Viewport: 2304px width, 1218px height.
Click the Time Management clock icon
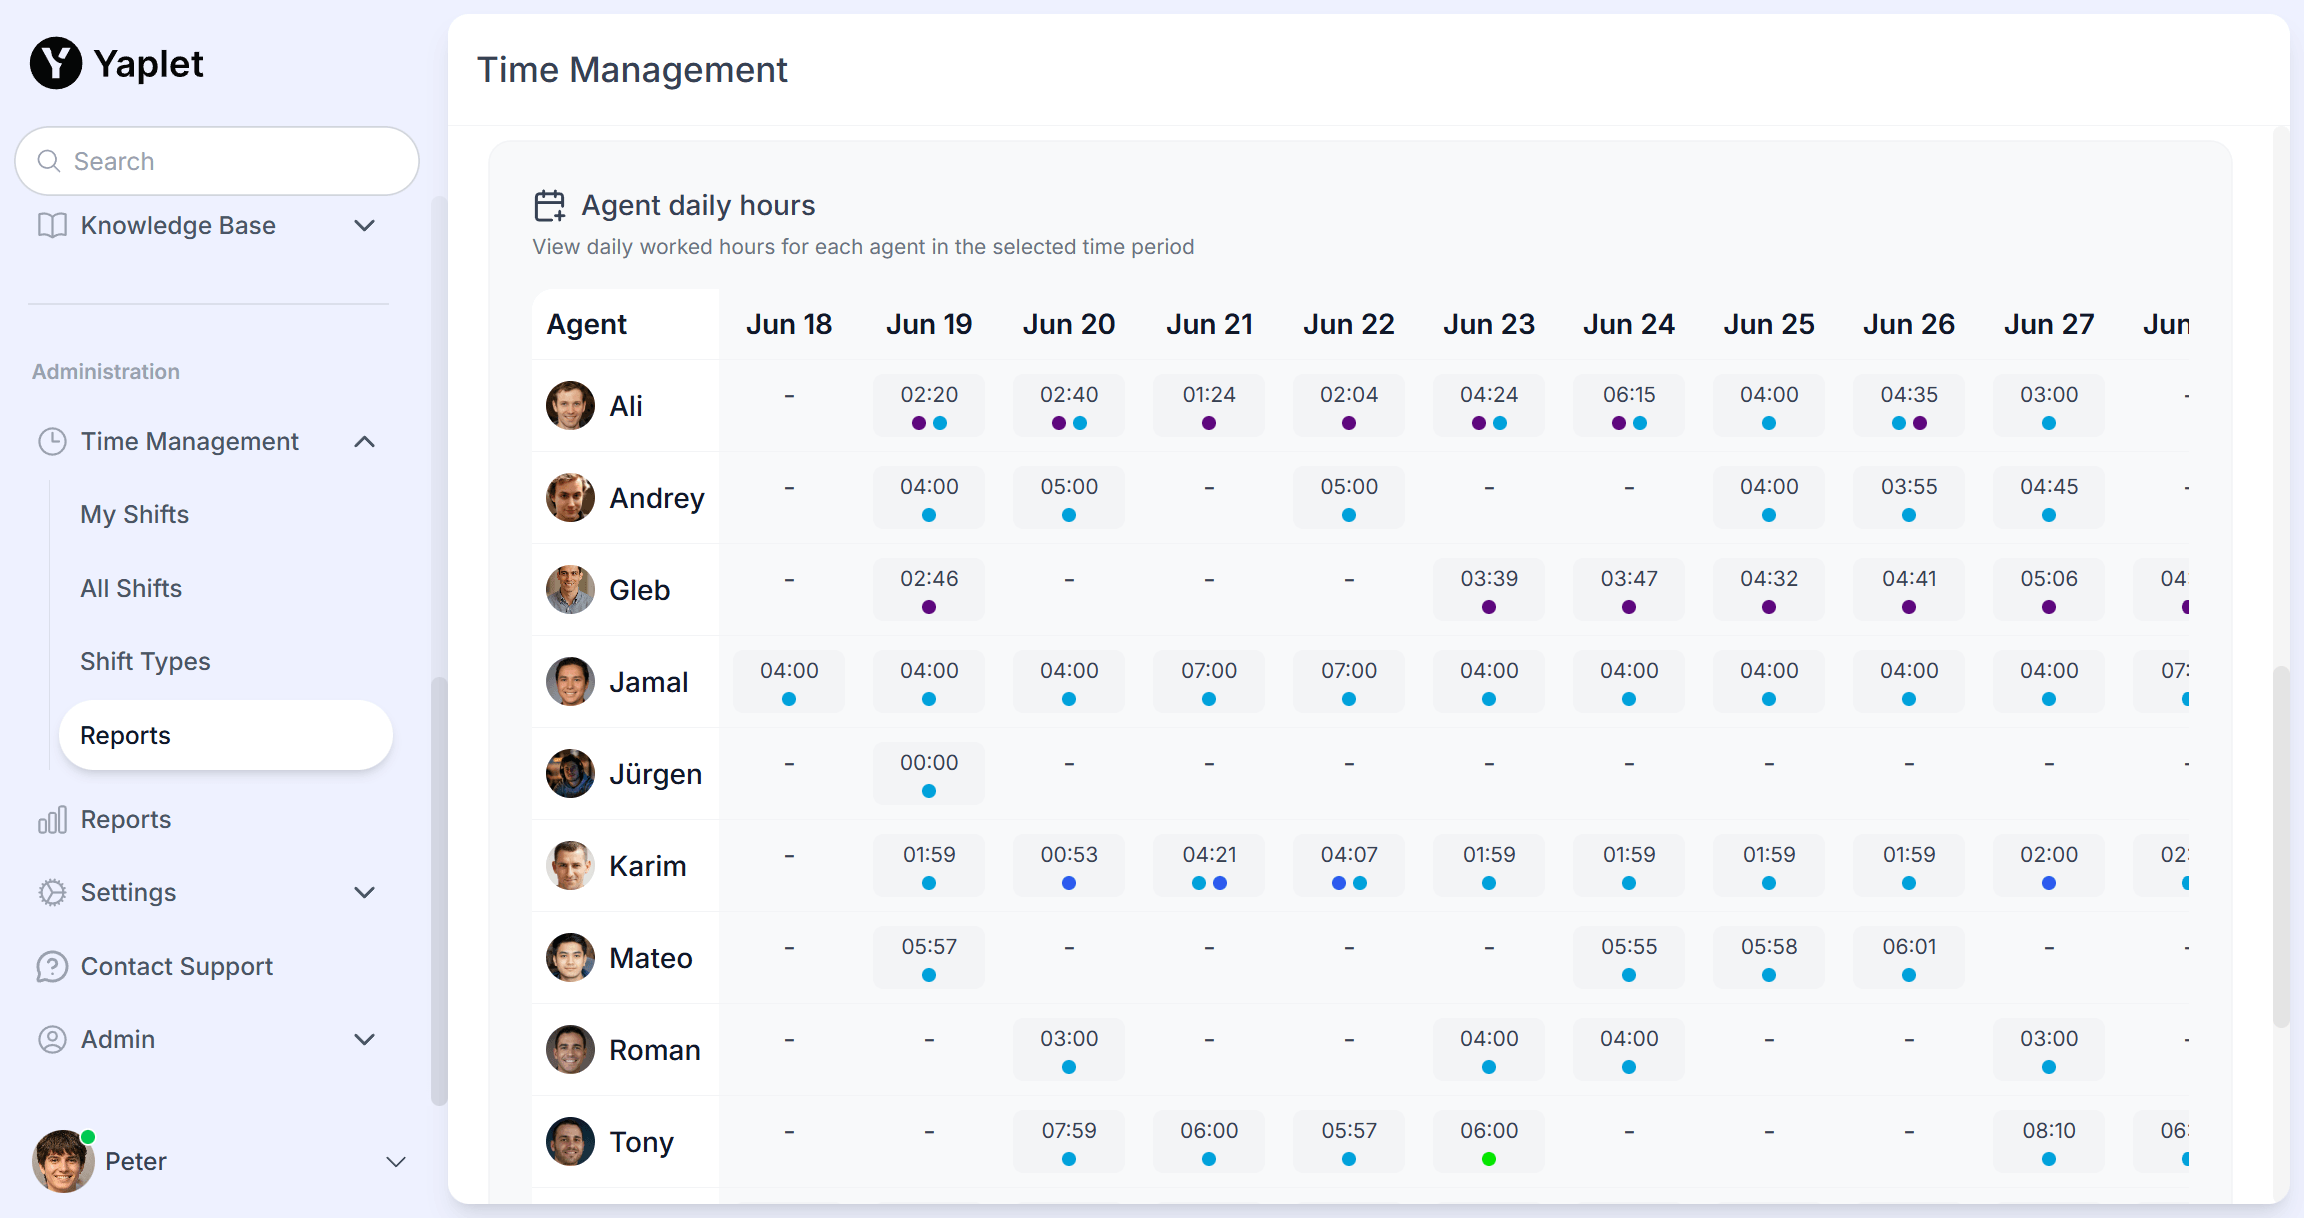click(52, 441)
